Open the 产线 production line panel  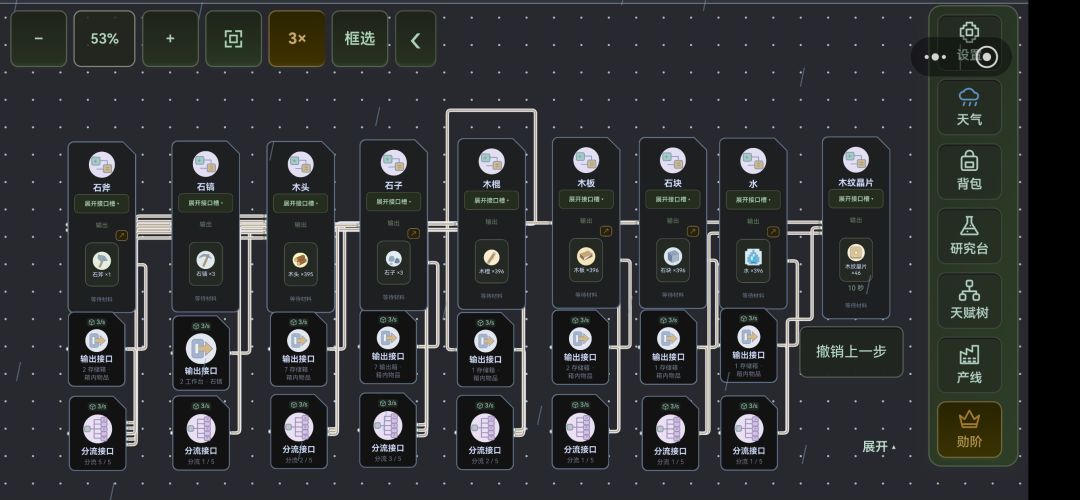click(969, 365)
